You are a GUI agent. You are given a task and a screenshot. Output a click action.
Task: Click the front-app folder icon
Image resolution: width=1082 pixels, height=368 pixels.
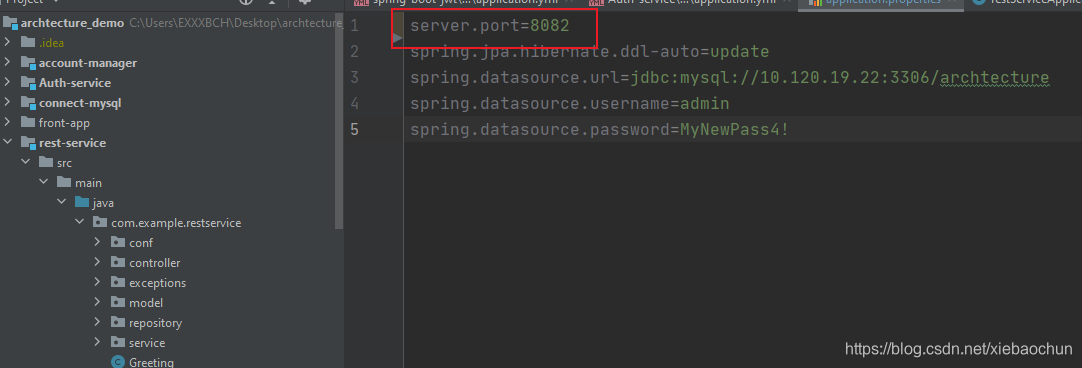coord(28,123)
